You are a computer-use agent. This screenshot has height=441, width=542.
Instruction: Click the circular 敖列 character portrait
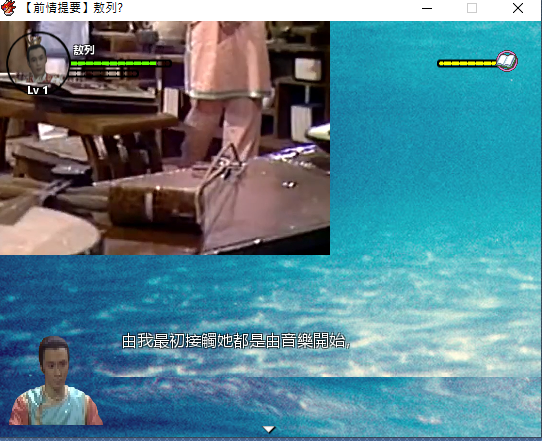(38, 63)
